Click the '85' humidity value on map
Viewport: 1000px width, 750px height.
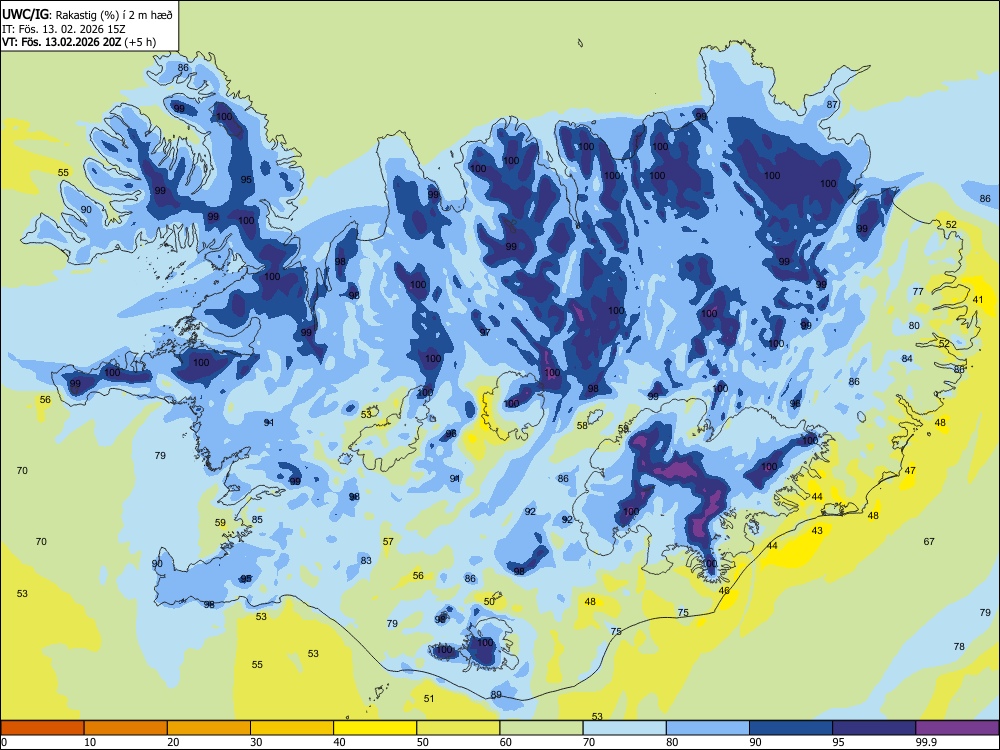(257, 519)
